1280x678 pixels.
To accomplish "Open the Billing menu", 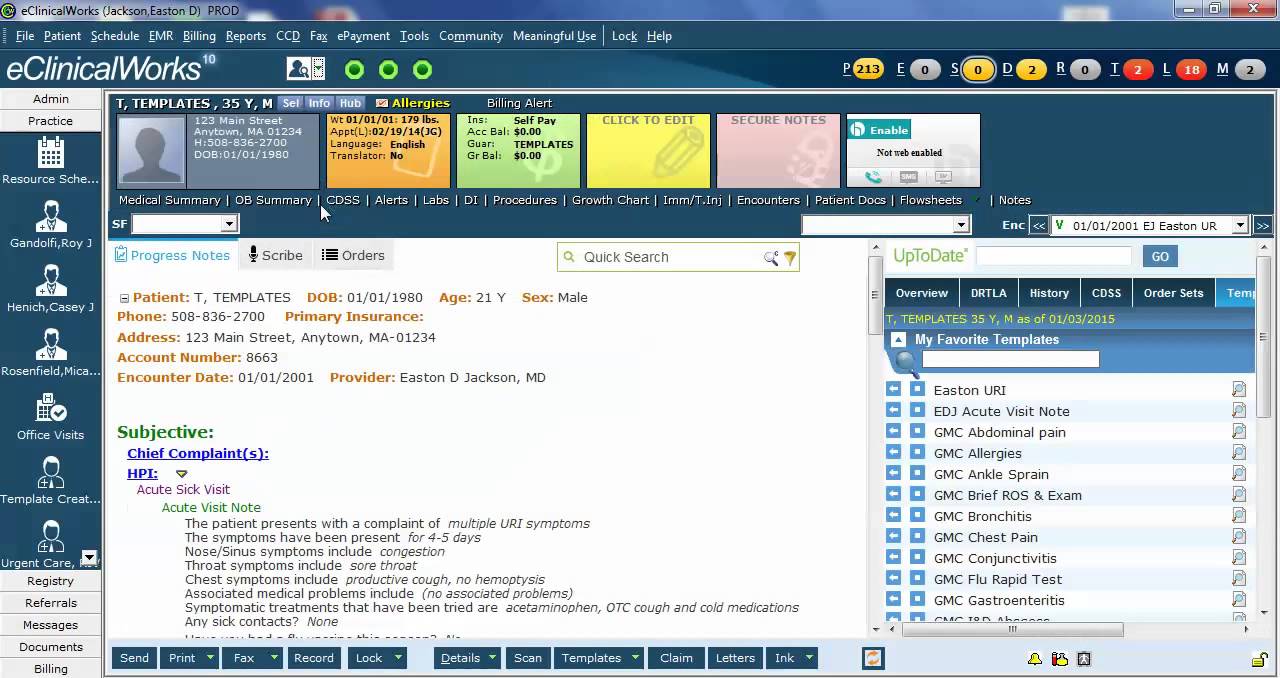I will pos(199,36).
